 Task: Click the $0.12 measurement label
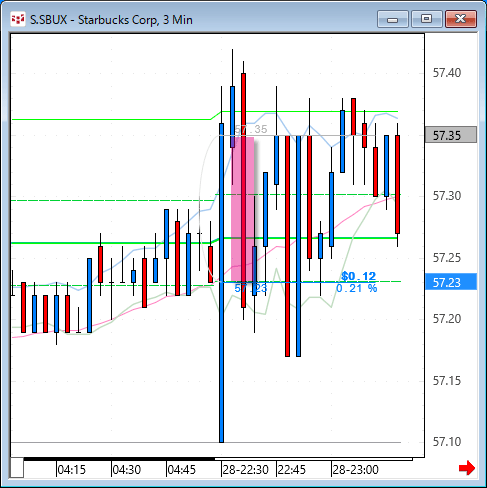point(358,276)
